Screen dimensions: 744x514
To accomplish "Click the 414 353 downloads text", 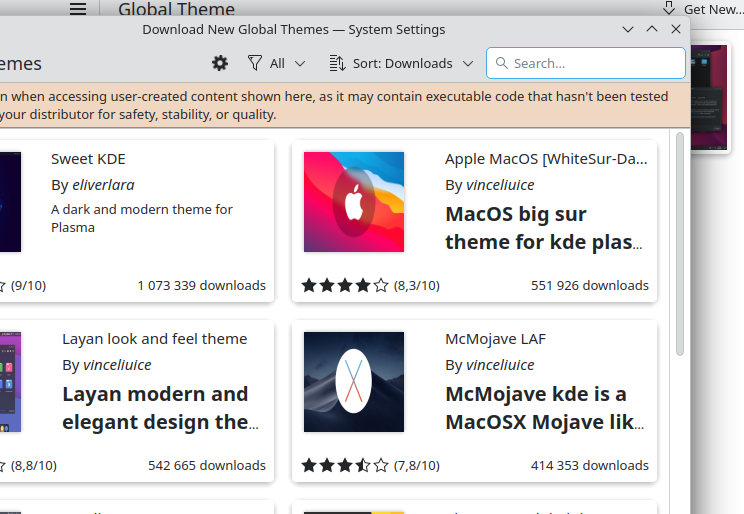I will tap(590, 465).
